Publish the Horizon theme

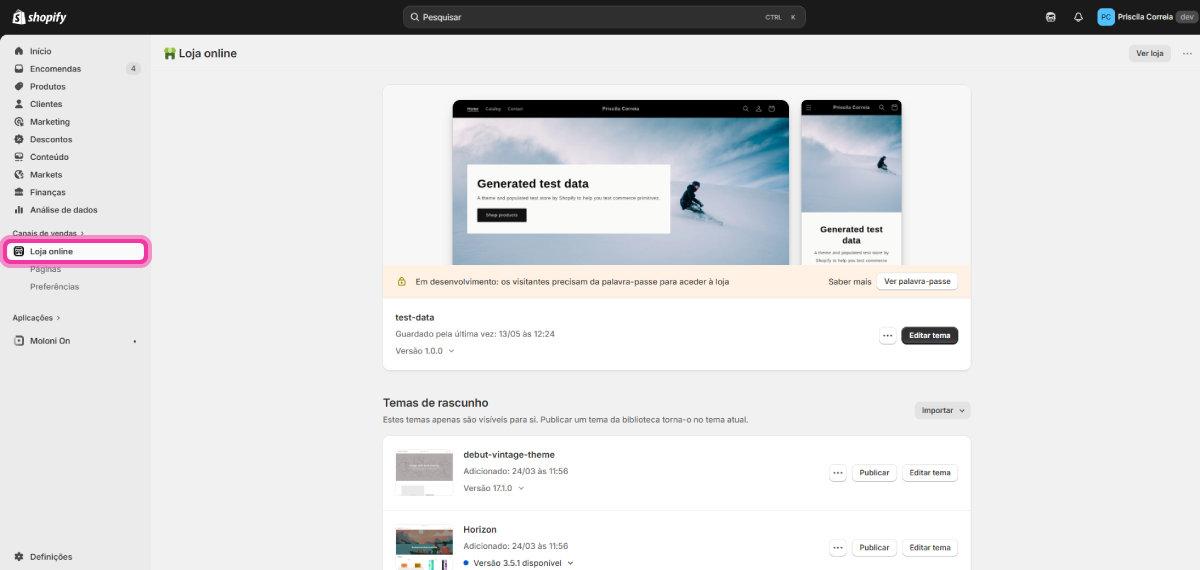874,548
